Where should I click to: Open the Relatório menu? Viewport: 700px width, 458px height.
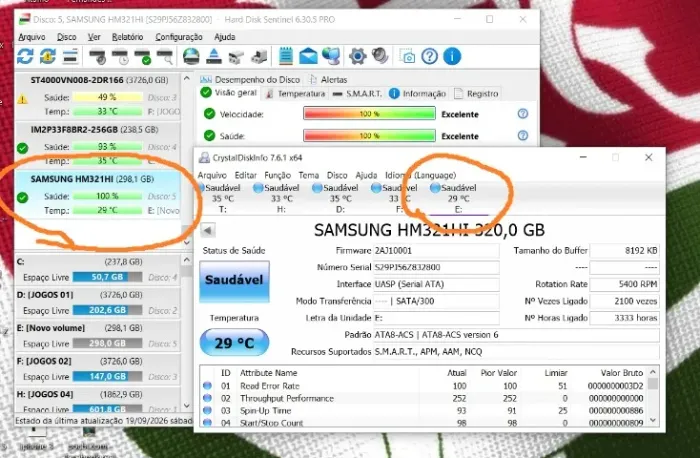click(x=127, y=37)
